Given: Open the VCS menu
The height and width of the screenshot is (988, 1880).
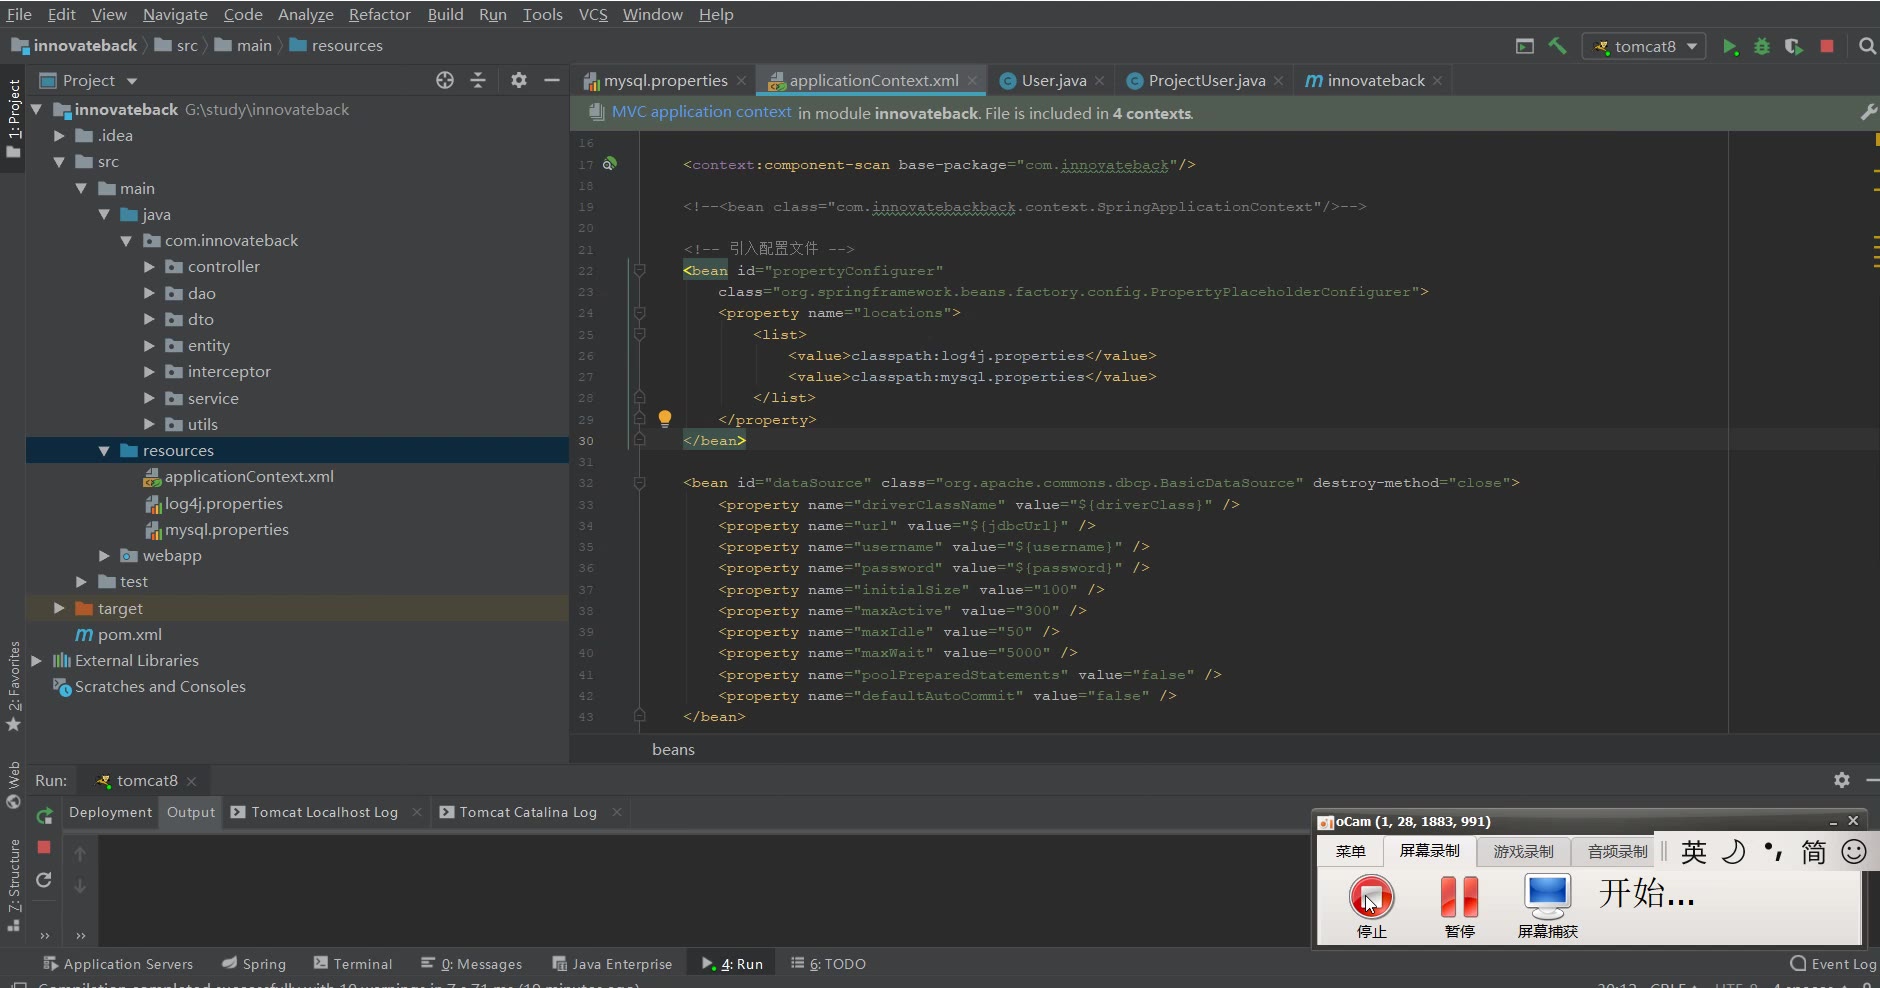Looking at the screenshot, I should click(x=593, y=14).
